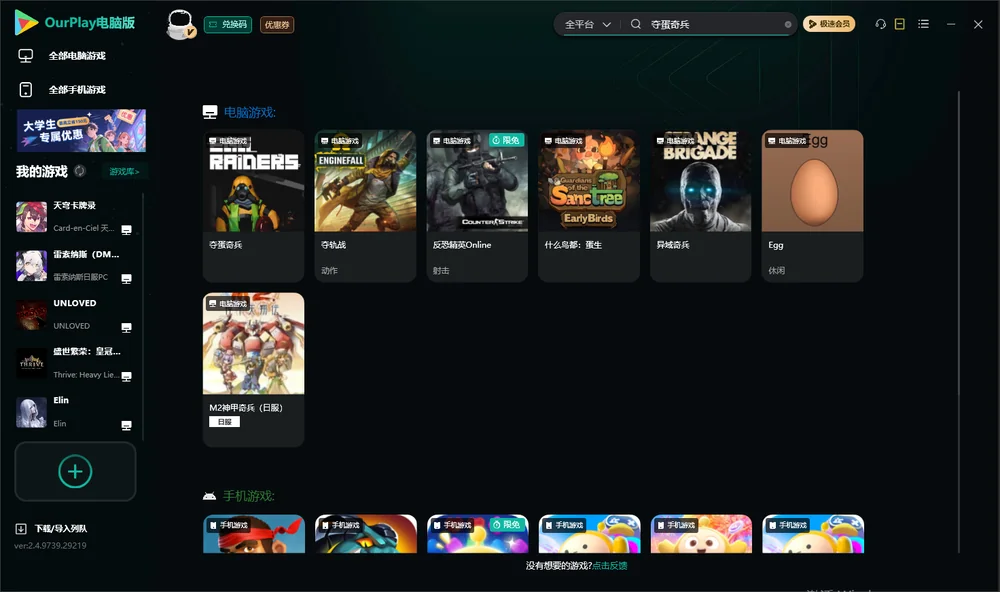
Task: Click the 日服 tag on M2神甲奇兵
Action: coord(224,422)
